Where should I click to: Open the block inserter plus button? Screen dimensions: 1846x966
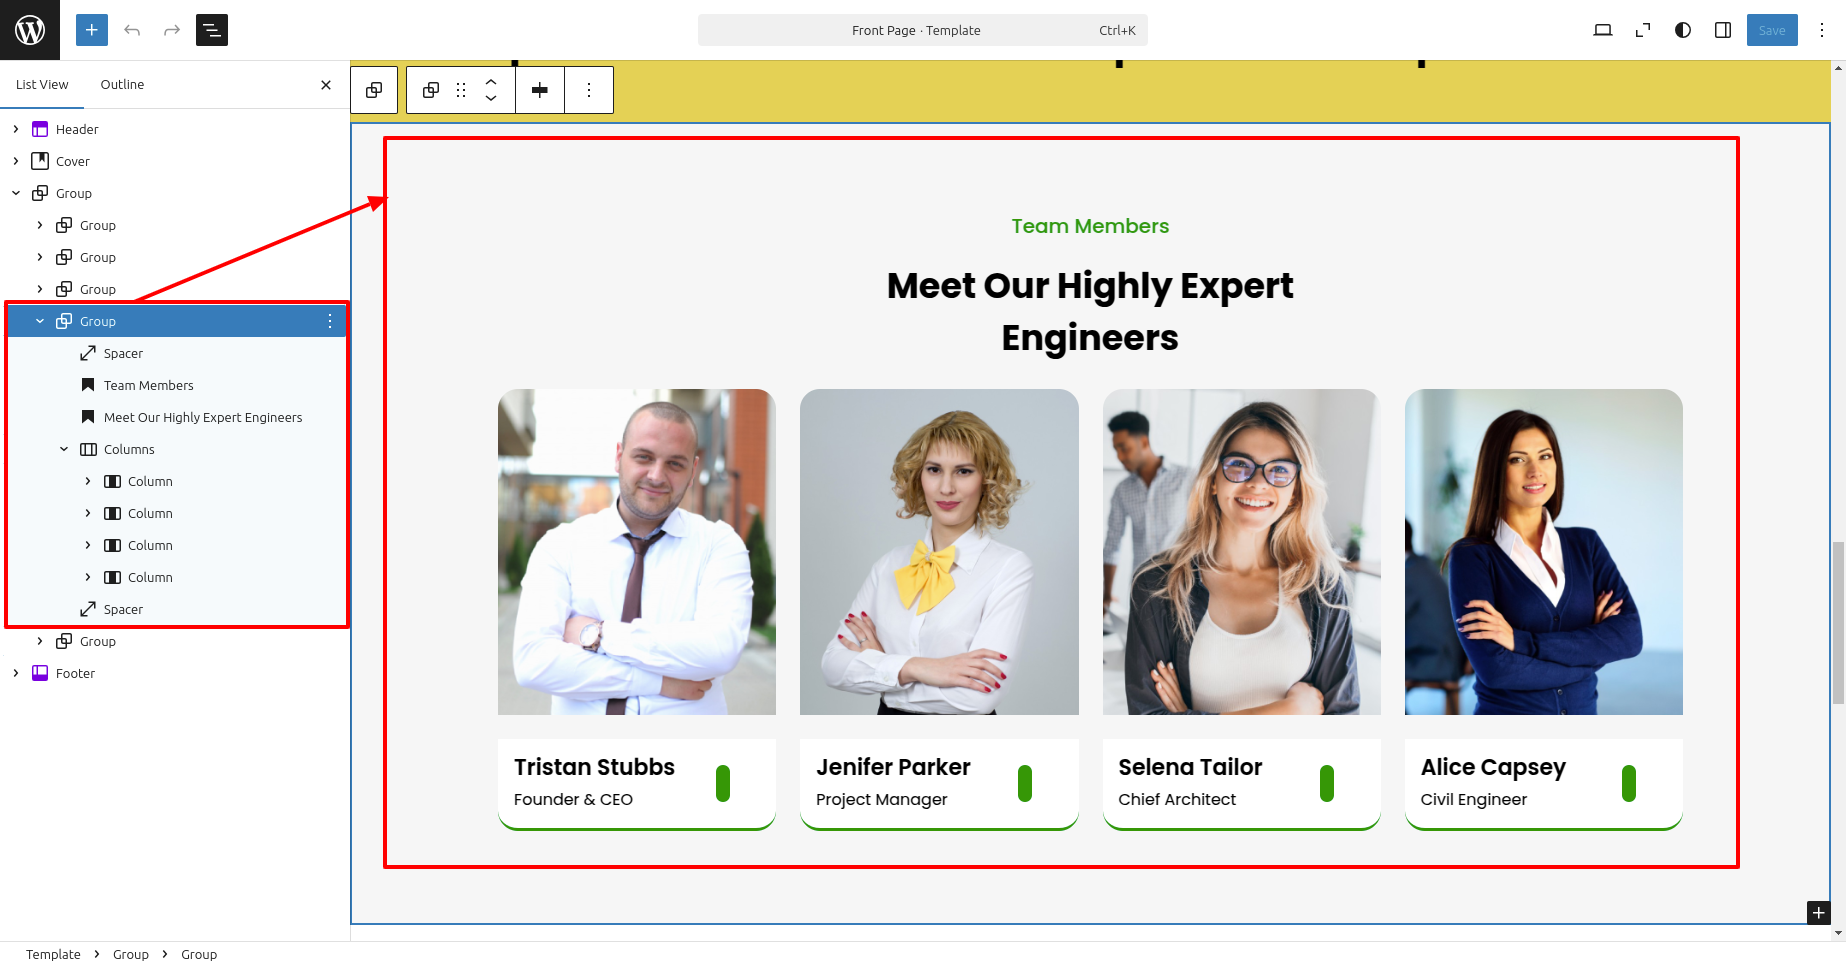(92, 30)
